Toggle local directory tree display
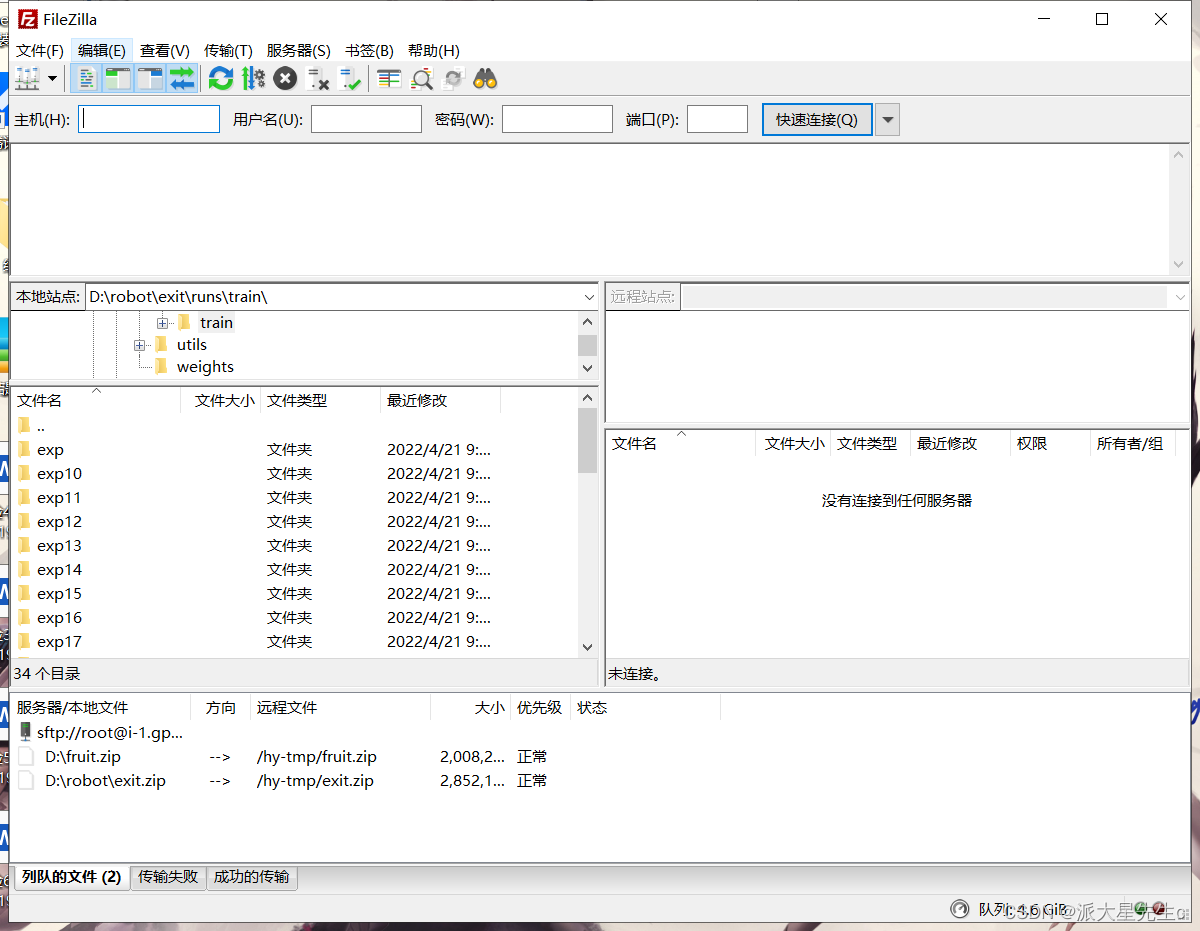 click(118, 79)
